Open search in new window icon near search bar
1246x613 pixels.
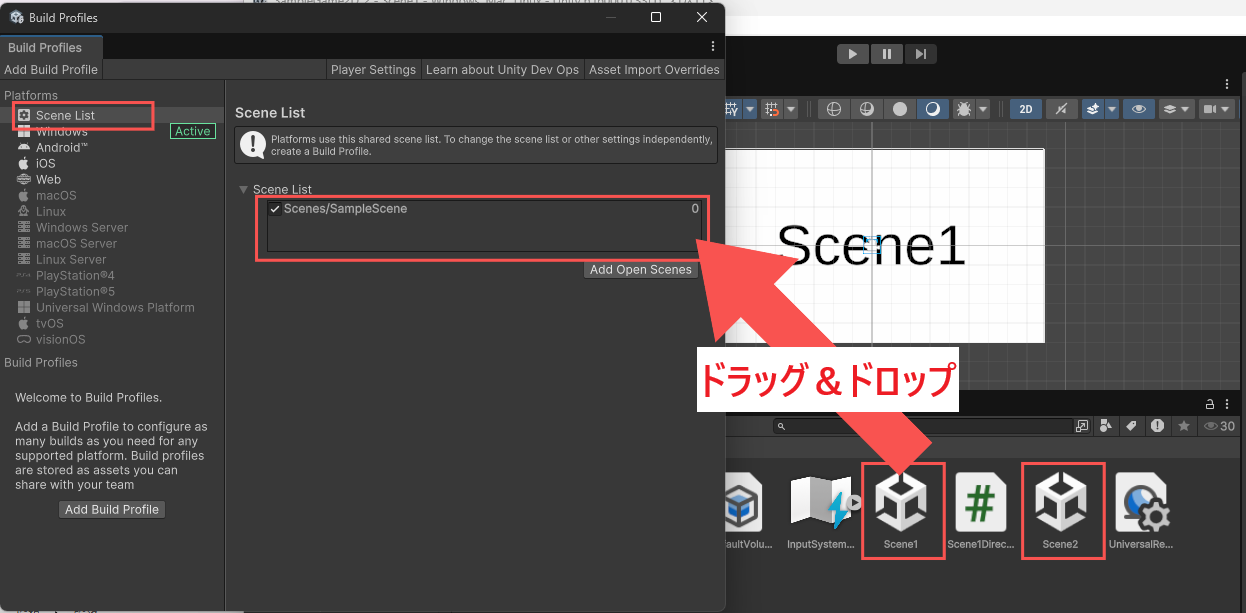pyautogui.click(x=1082, y=426)
